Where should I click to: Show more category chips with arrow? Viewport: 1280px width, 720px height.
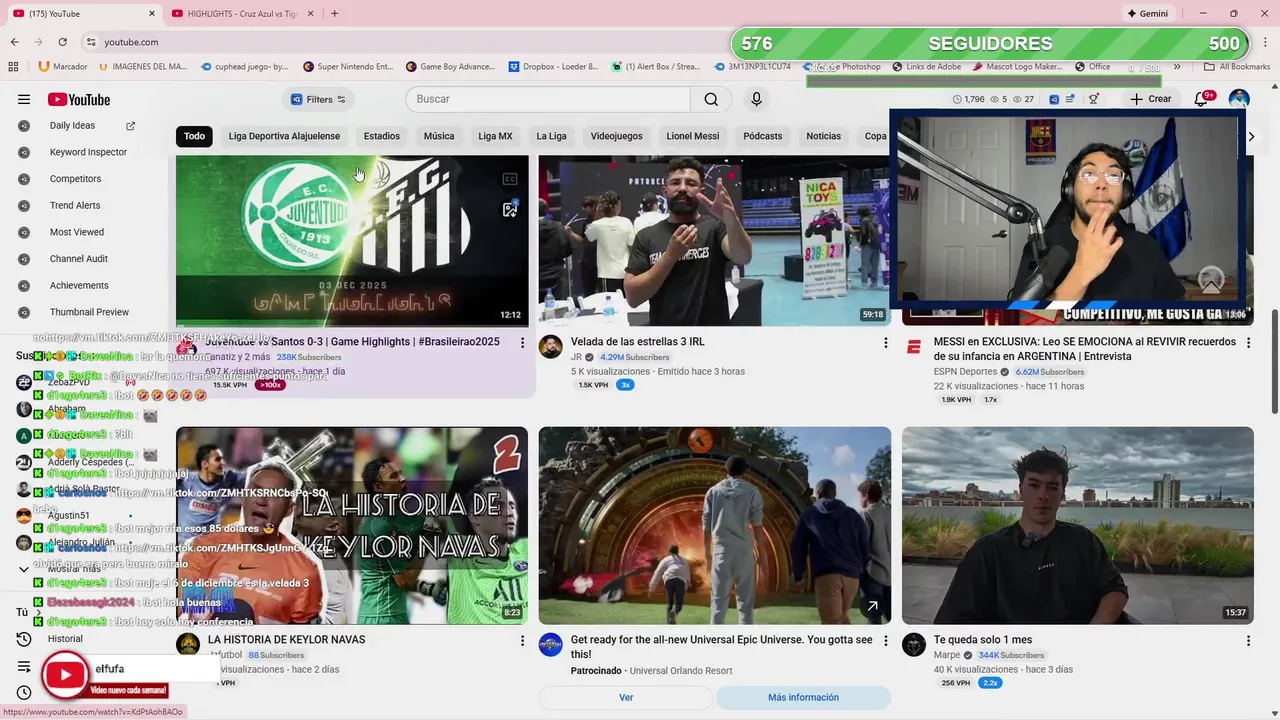pos(1251,137)
